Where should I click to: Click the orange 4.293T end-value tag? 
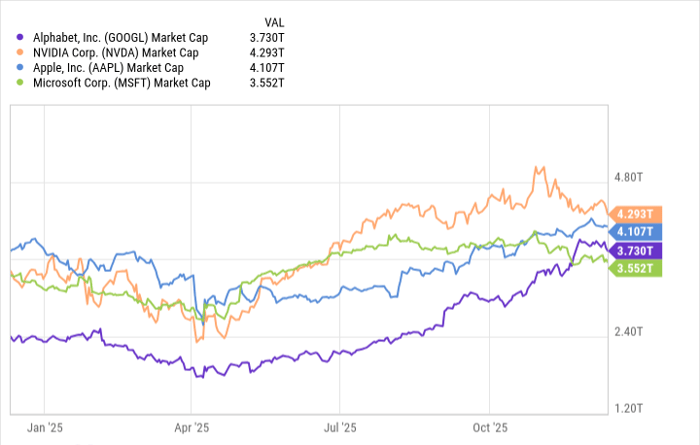pyautogui.click(x=637, y=214)
